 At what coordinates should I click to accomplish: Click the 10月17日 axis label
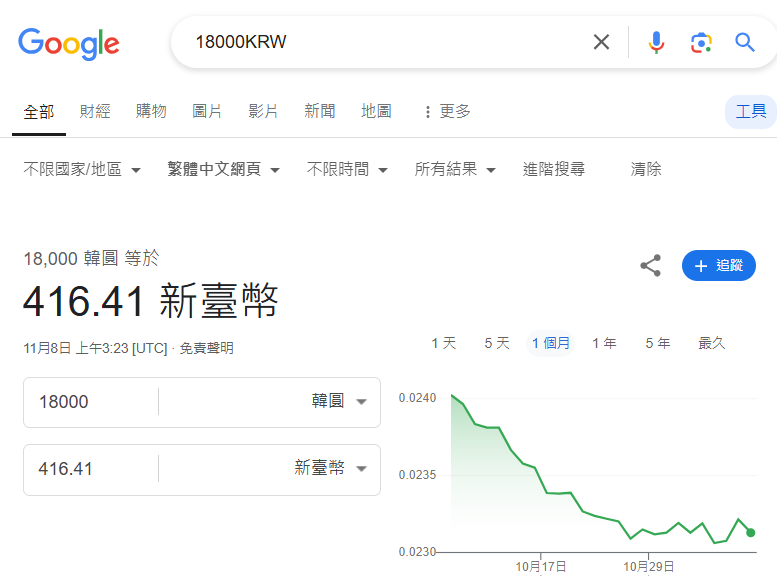541,567
